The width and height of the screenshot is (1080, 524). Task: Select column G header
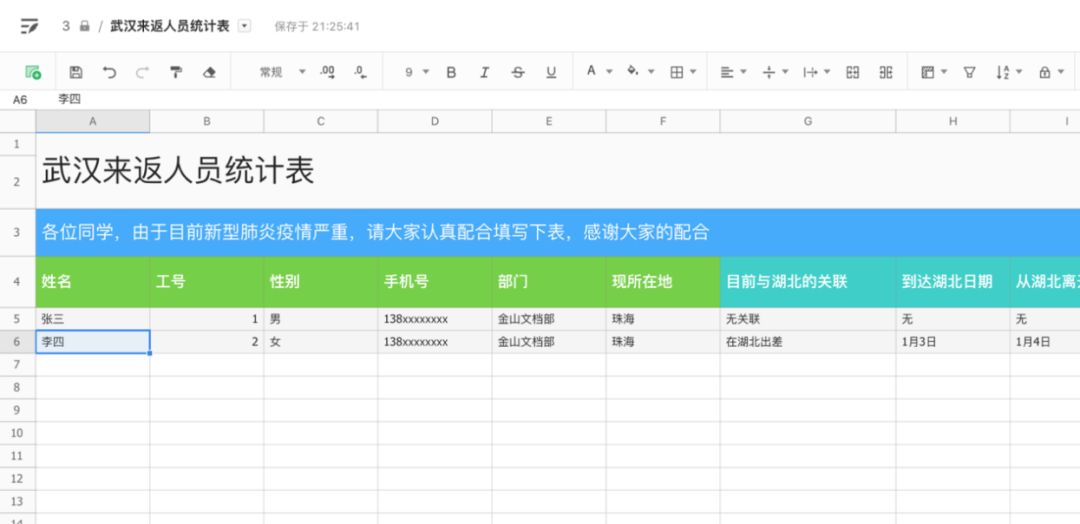(x=808, y=121)
